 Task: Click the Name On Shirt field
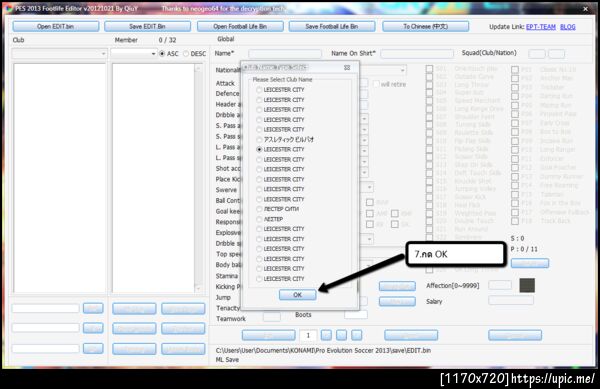(417, 54)
